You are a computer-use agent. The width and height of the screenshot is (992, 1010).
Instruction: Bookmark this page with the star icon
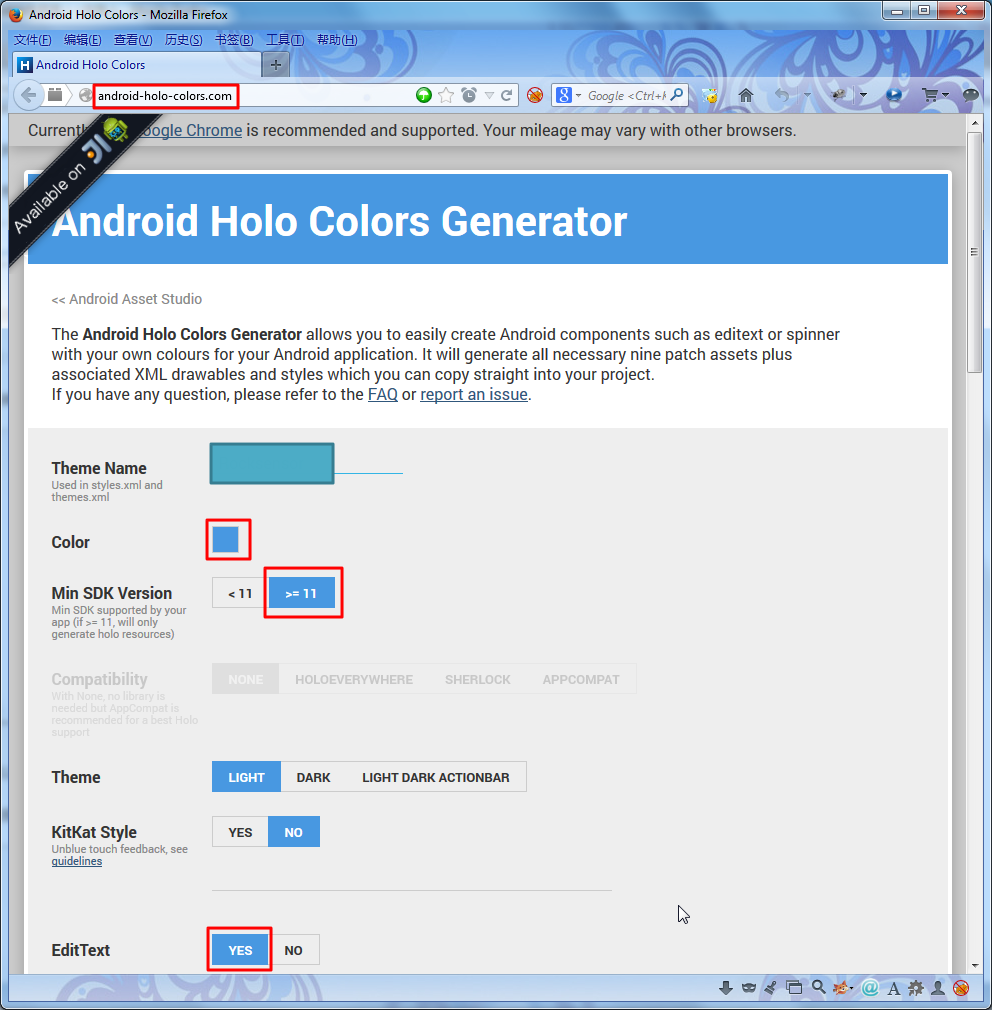446,95
